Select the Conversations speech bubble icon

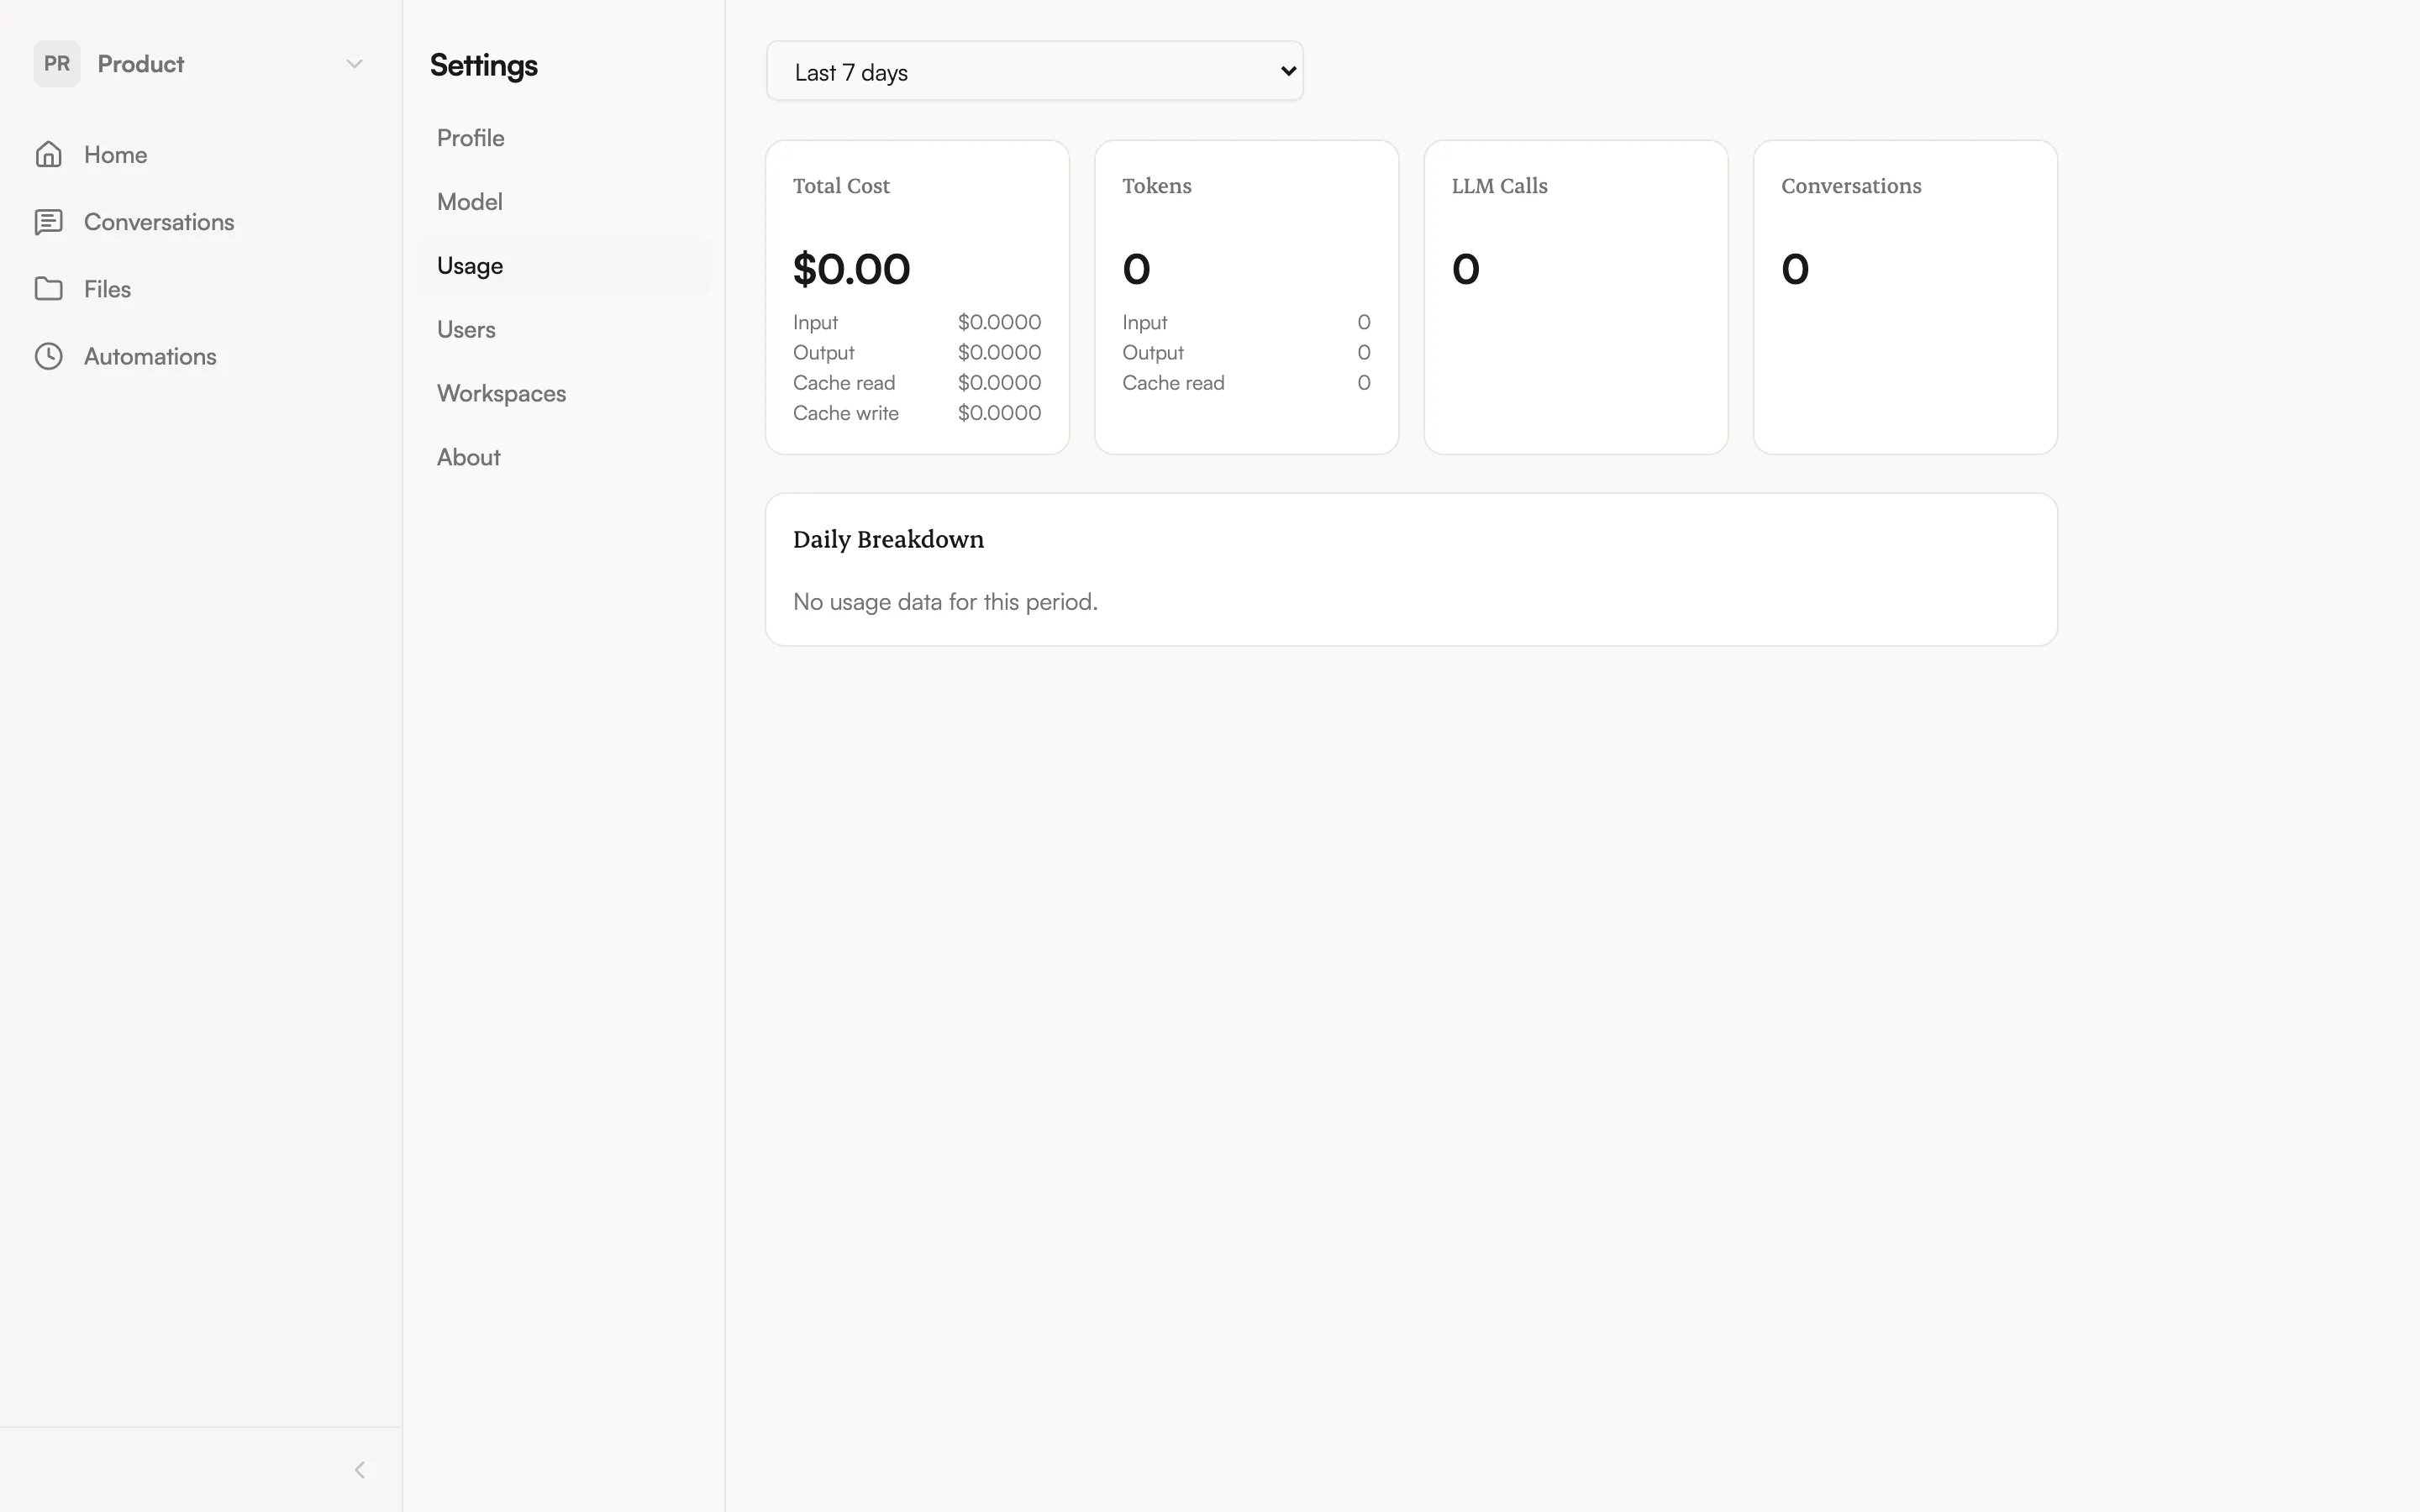coord(49,221)
